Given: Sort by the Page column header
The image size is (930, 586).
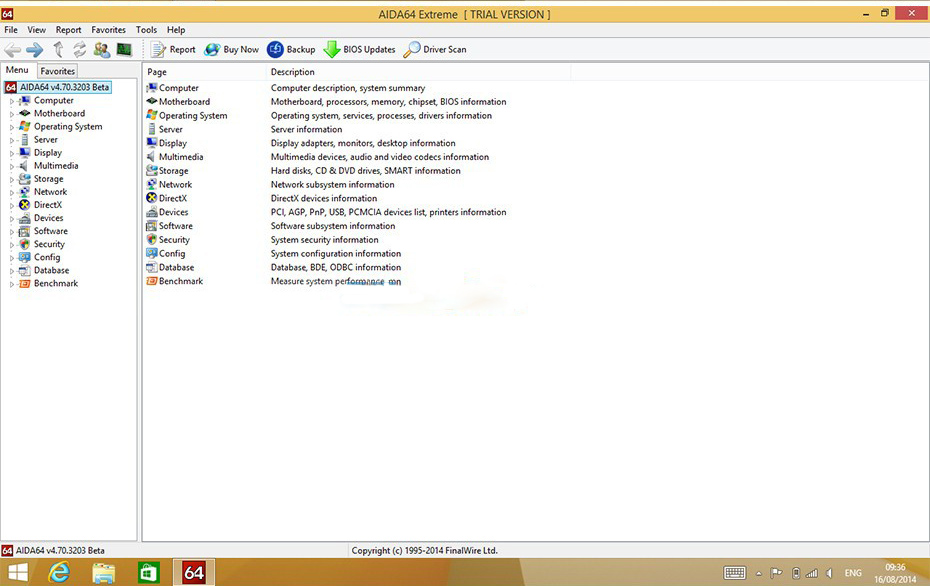Looking at the screenshot, I should 205,72.
